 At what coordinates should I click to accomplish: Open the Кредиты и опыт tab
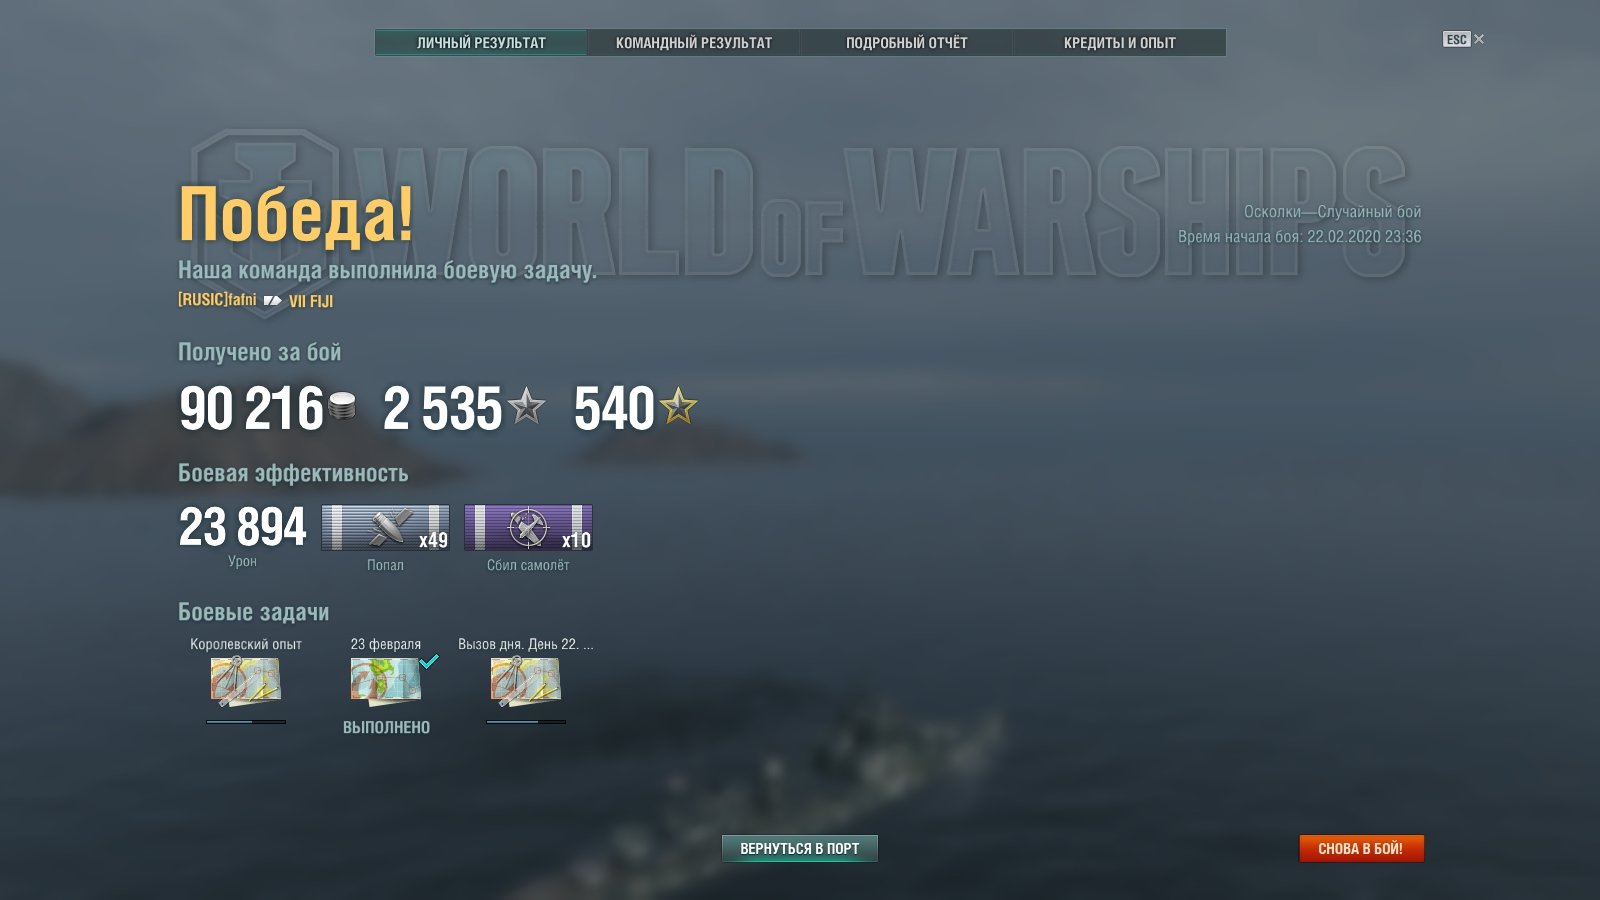1119,43
